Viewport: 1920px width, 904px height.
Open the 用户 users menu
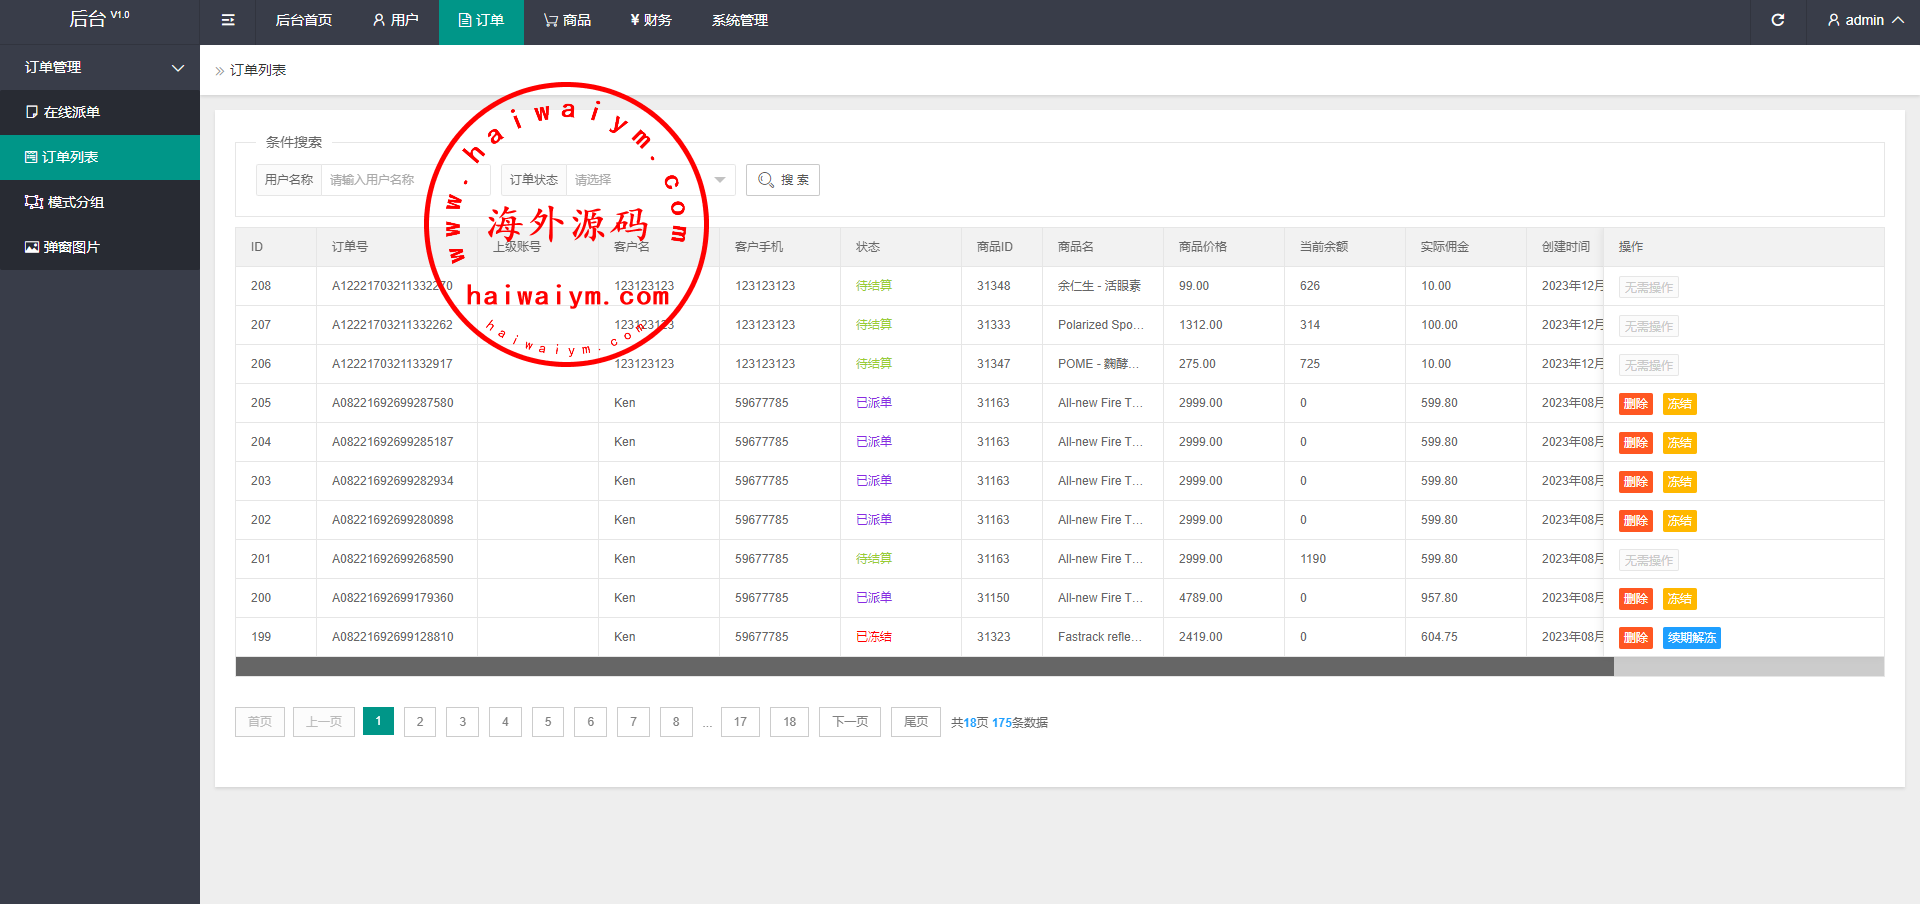pos(395,20)
